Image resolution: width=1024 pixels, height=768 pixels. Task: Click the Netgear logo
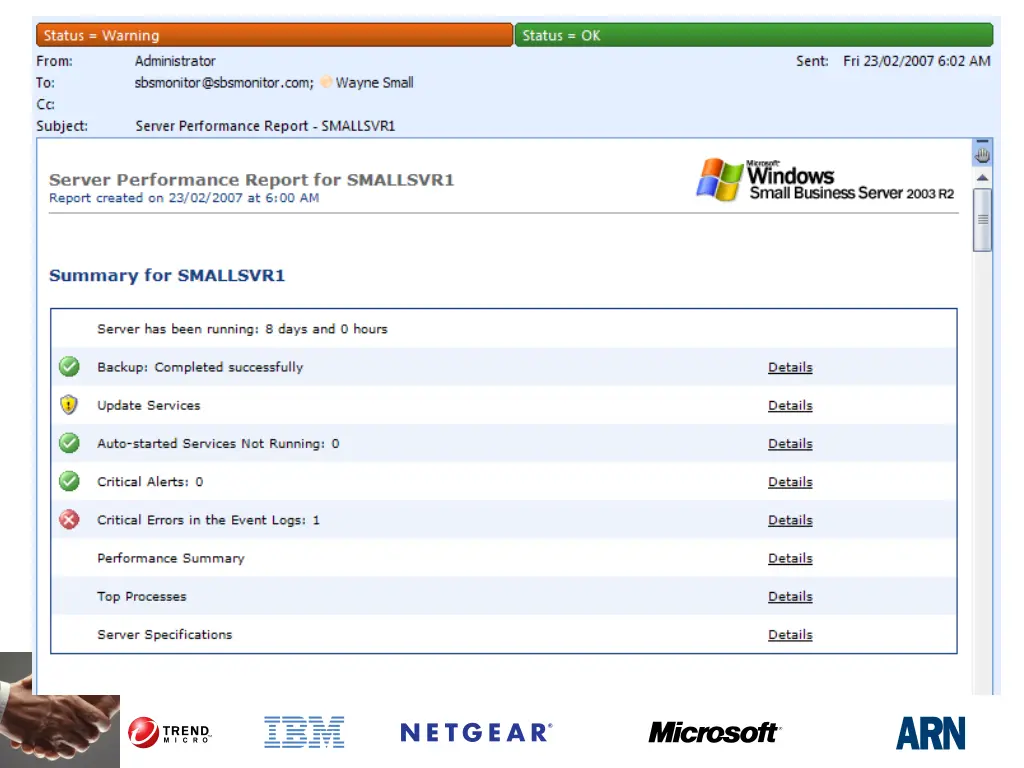(x=476, y=733)
